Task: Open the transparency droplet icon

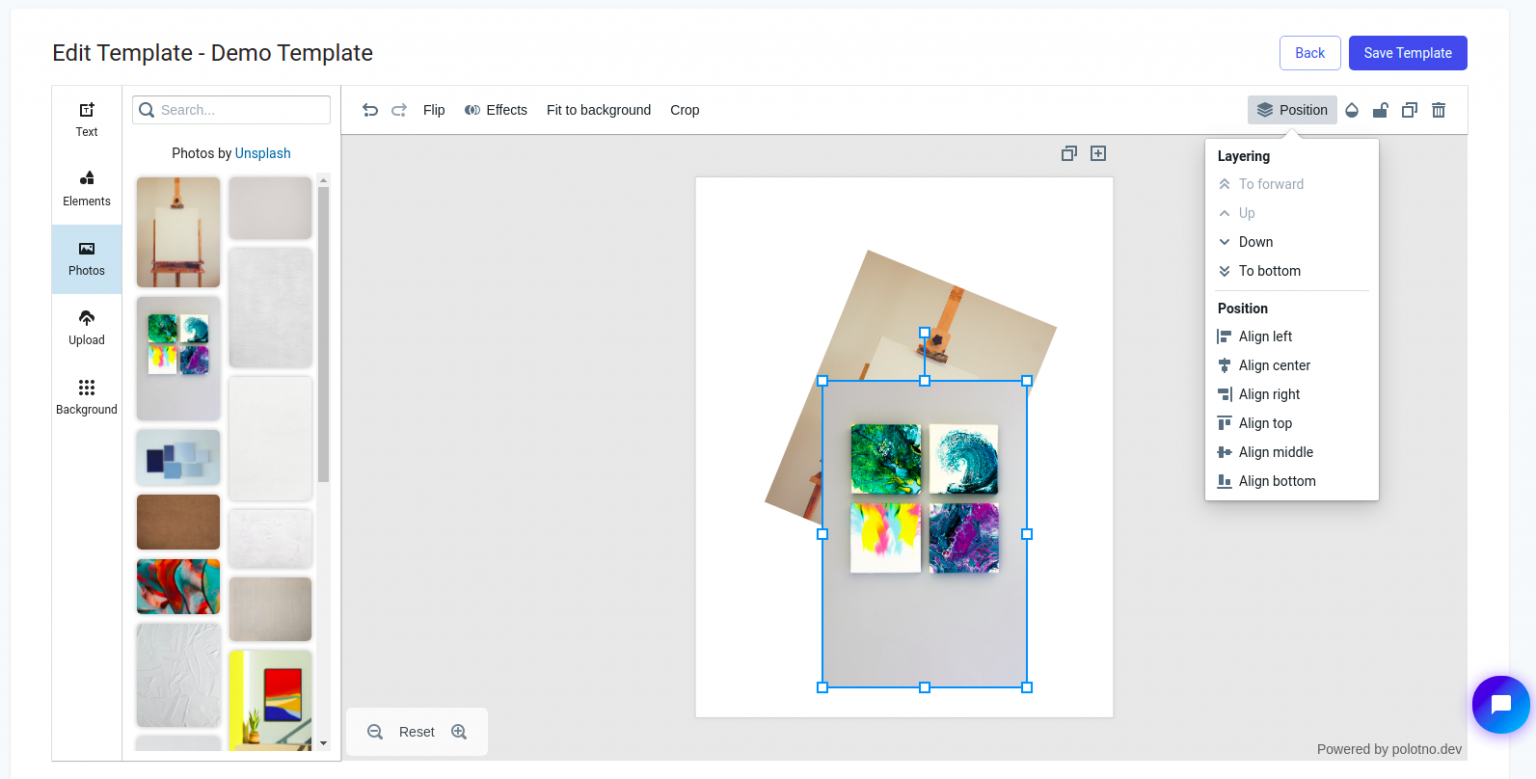Action: coord(1352,110)
